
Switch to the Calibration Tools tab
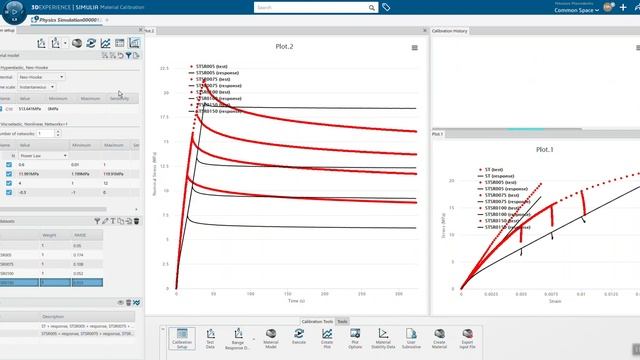[317, 322]
